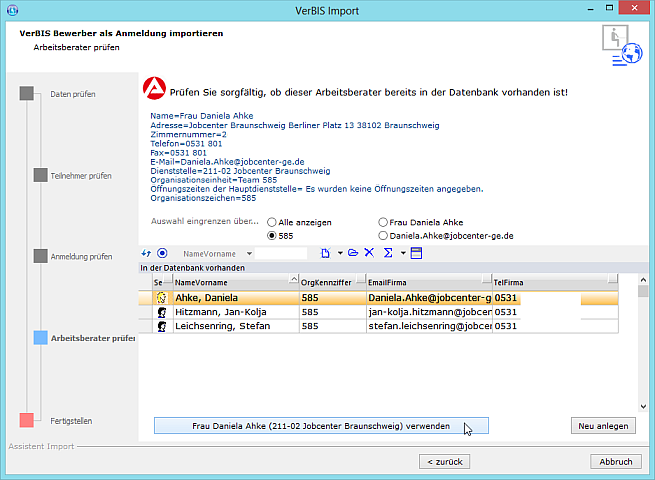Click the NameVorname column header

click(236, 283)
